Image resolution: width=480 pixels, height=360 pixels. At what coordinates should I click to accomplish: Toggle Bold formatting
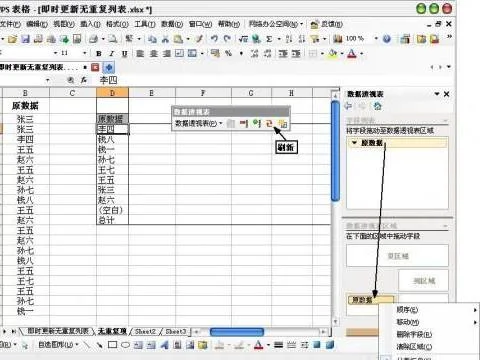tap(99, 53)
